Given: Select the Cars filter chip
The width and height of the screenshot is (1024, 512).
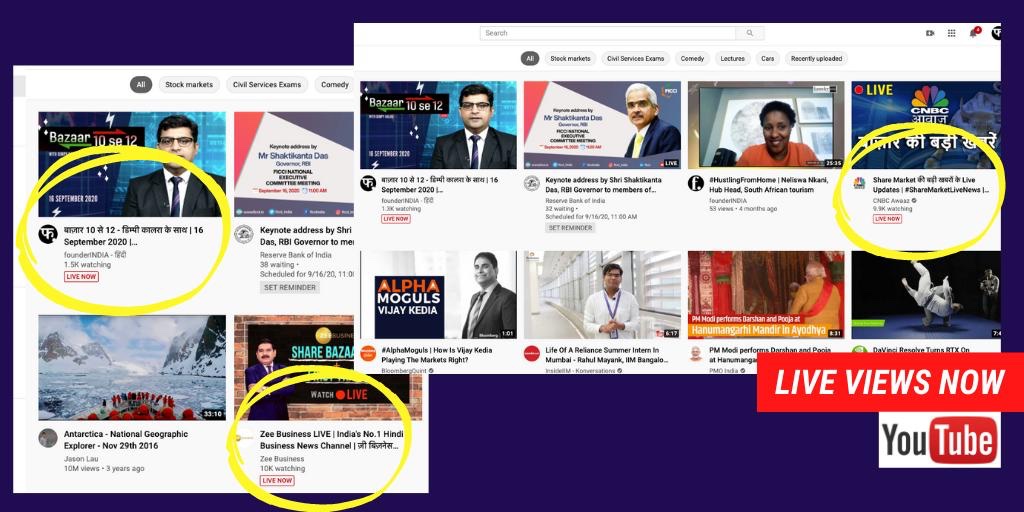Looking at the screenshot, I should (768, 58).
